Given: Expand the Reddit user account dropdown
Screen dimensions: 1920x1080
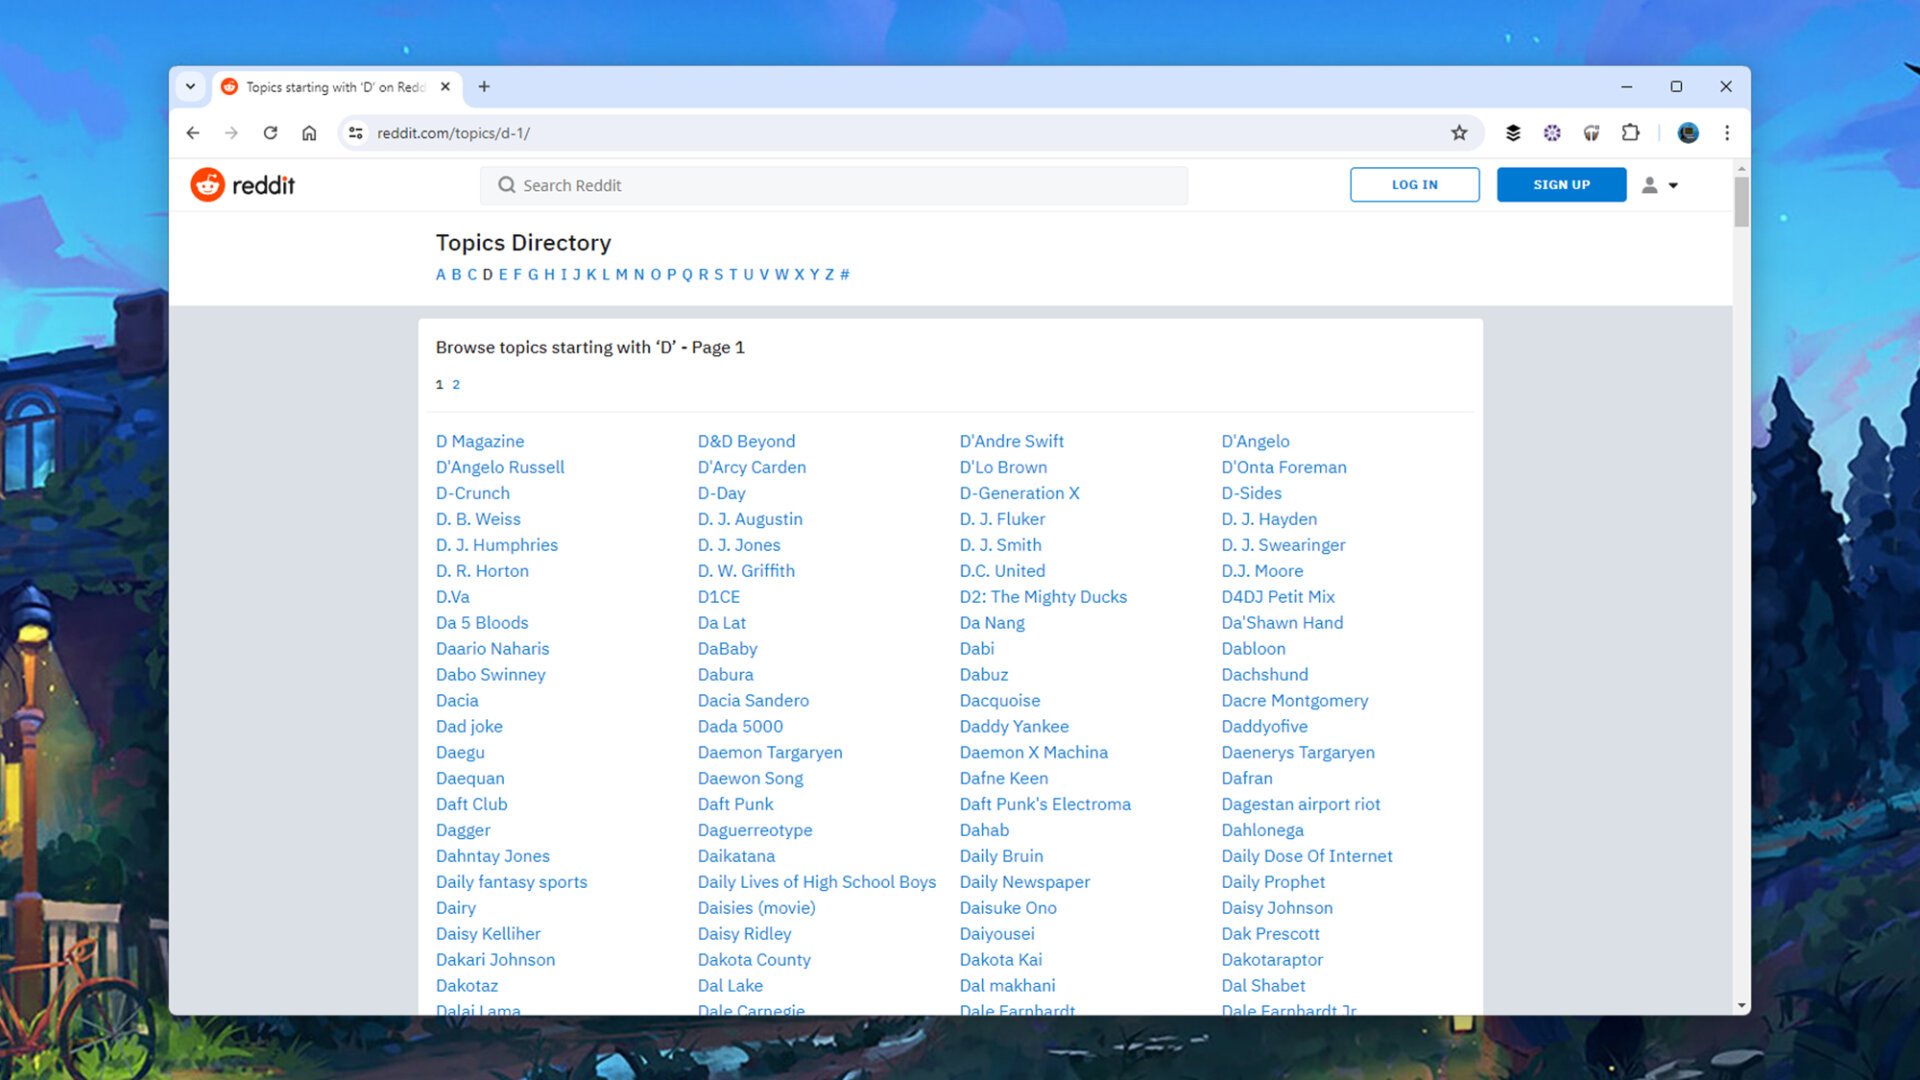Looking at the screenshot, I should click(x=1660, y=185).
